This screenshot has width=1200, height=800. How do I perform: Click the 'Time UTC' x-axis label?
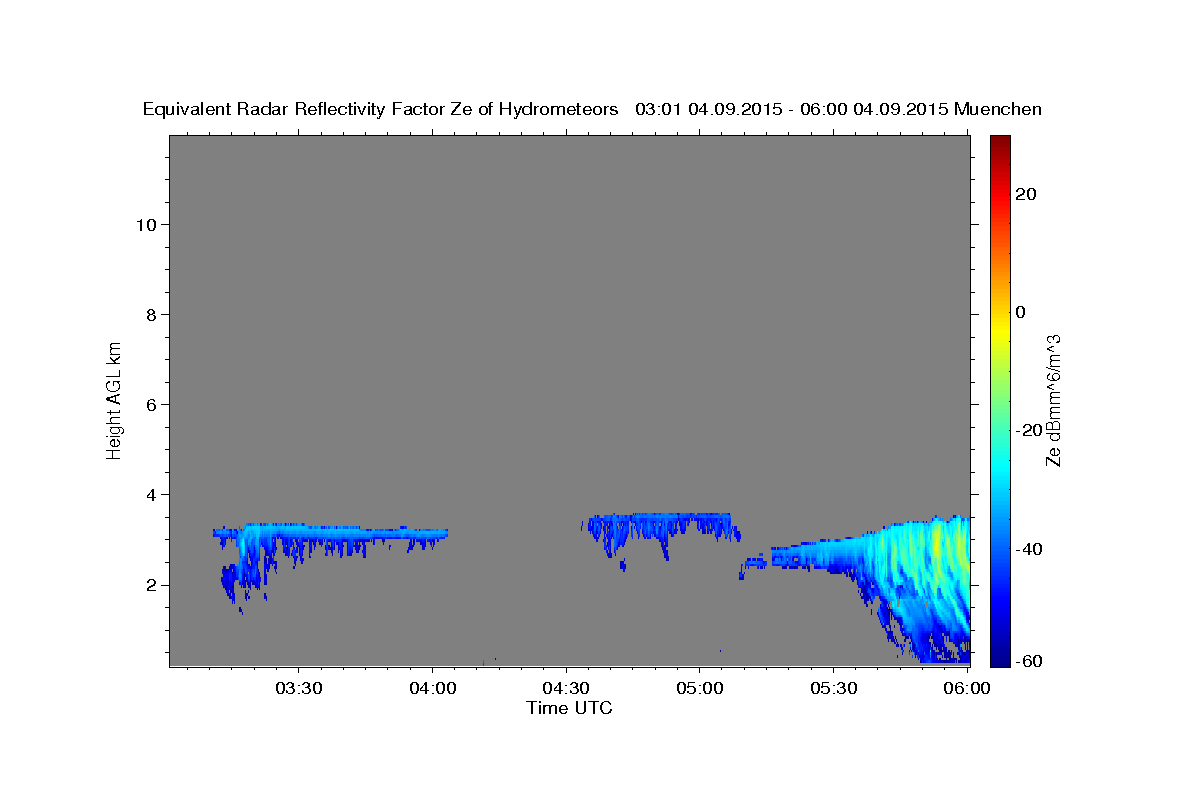point(569,708)
